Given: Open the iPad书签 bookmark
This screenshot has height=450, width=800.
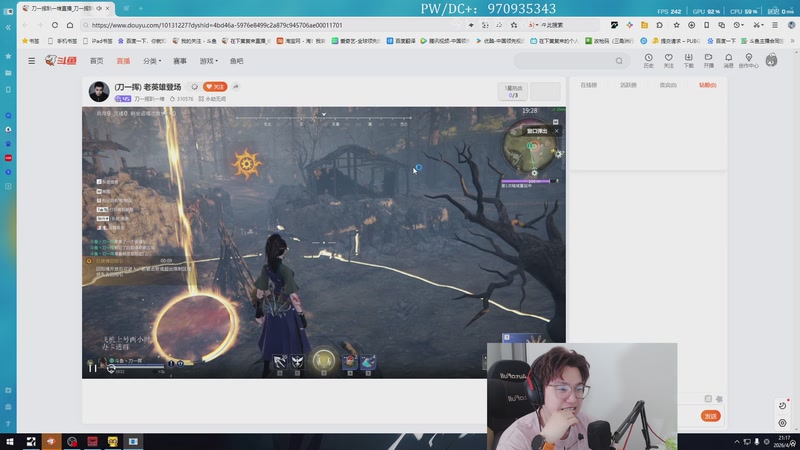Looking at the screenshot, I should pos(98,41).
